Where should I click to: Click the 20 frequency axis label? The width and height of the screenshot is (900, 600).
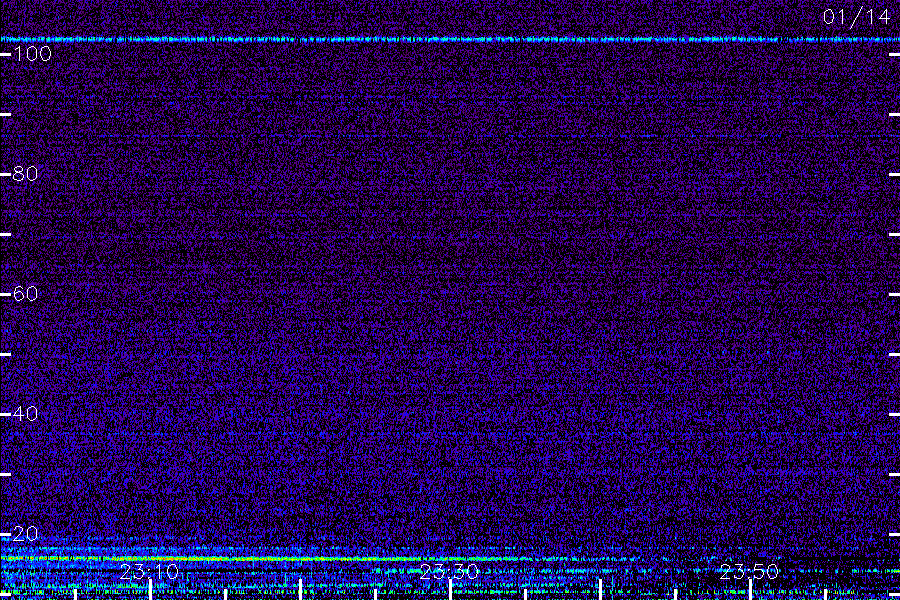tap(25, 534)
